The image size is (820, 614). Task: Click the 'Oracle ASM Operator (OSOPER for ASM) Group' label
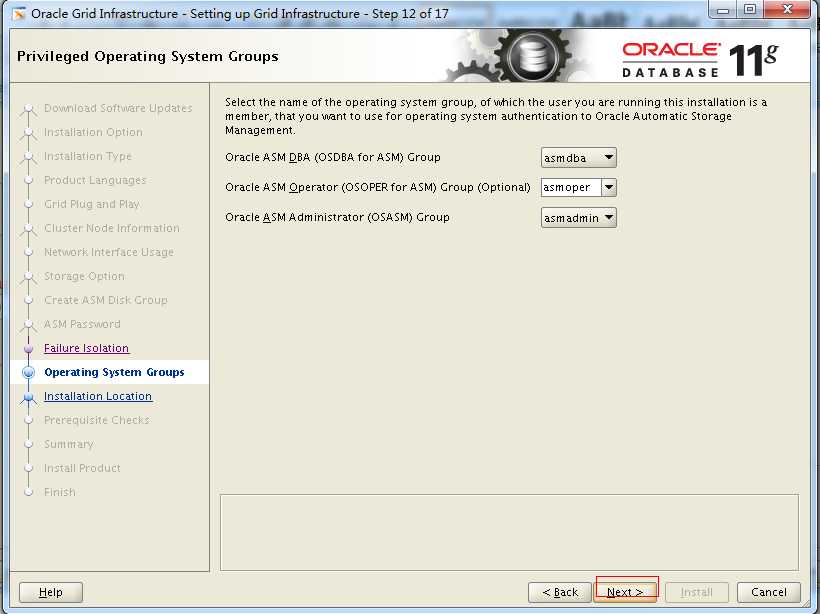click(x=378, y=187)
